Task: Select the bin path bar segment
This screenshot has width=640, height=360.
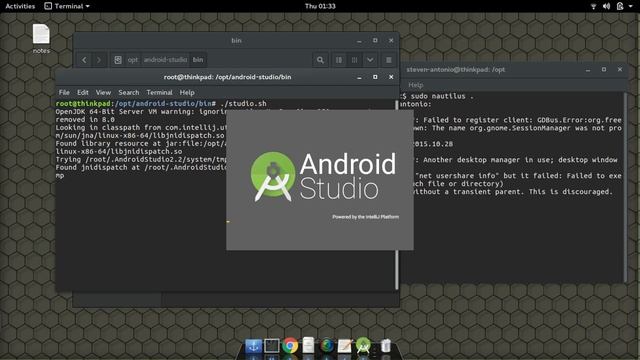Action: 198,60
